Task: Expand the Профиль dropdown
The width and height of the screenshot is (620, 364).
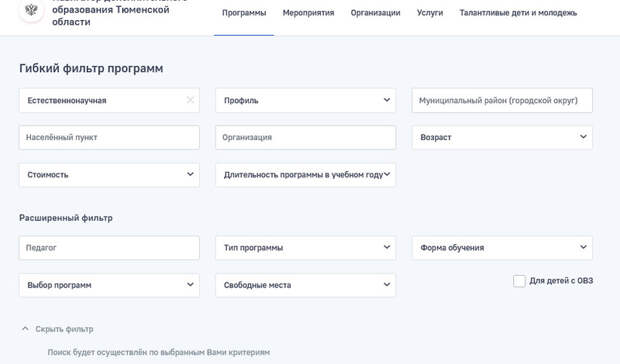Action: coord(305,100)
